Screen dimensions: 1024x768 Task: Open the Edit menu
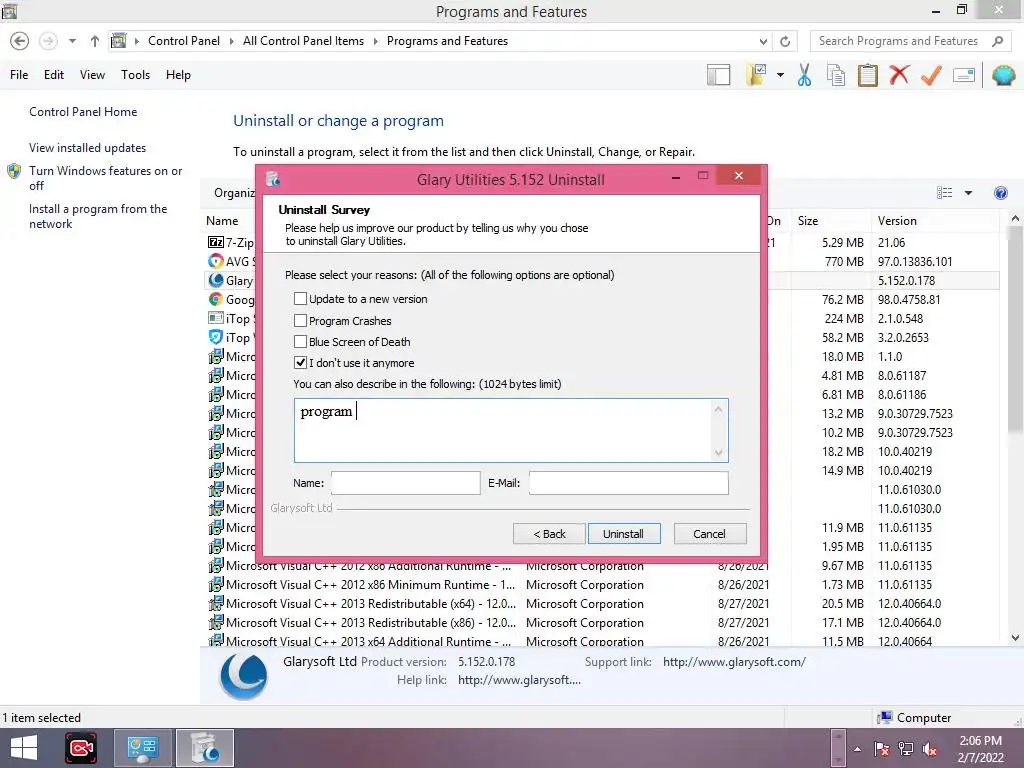click(x=54, y=75)
